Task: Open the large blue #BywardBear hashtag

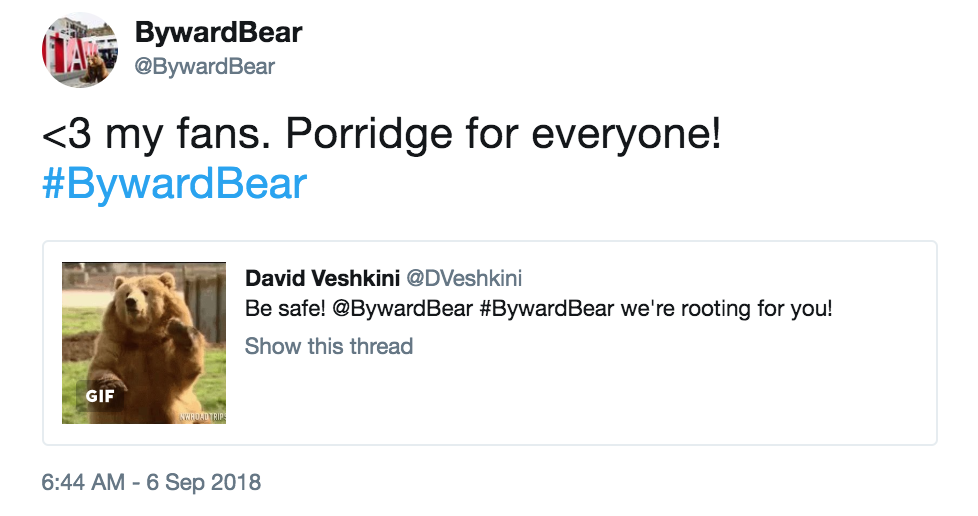Action: point(174,184)
